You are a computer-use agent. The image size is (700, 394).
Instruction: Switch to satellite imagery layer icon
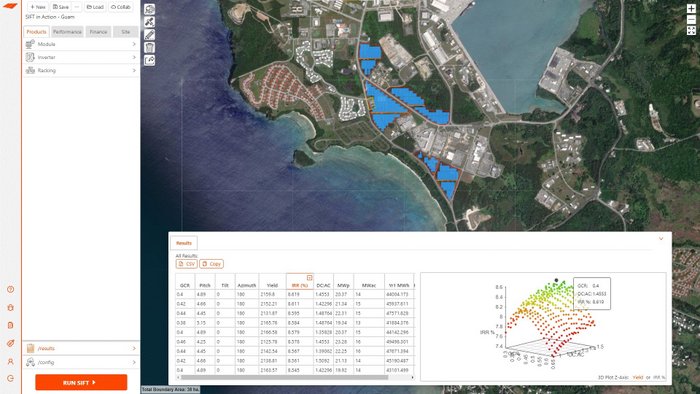(x=150, y=21)
